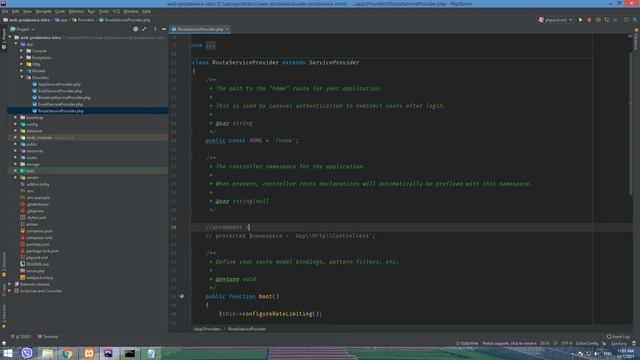Click the code coverage run icon in toolbar

click(598, 20)
